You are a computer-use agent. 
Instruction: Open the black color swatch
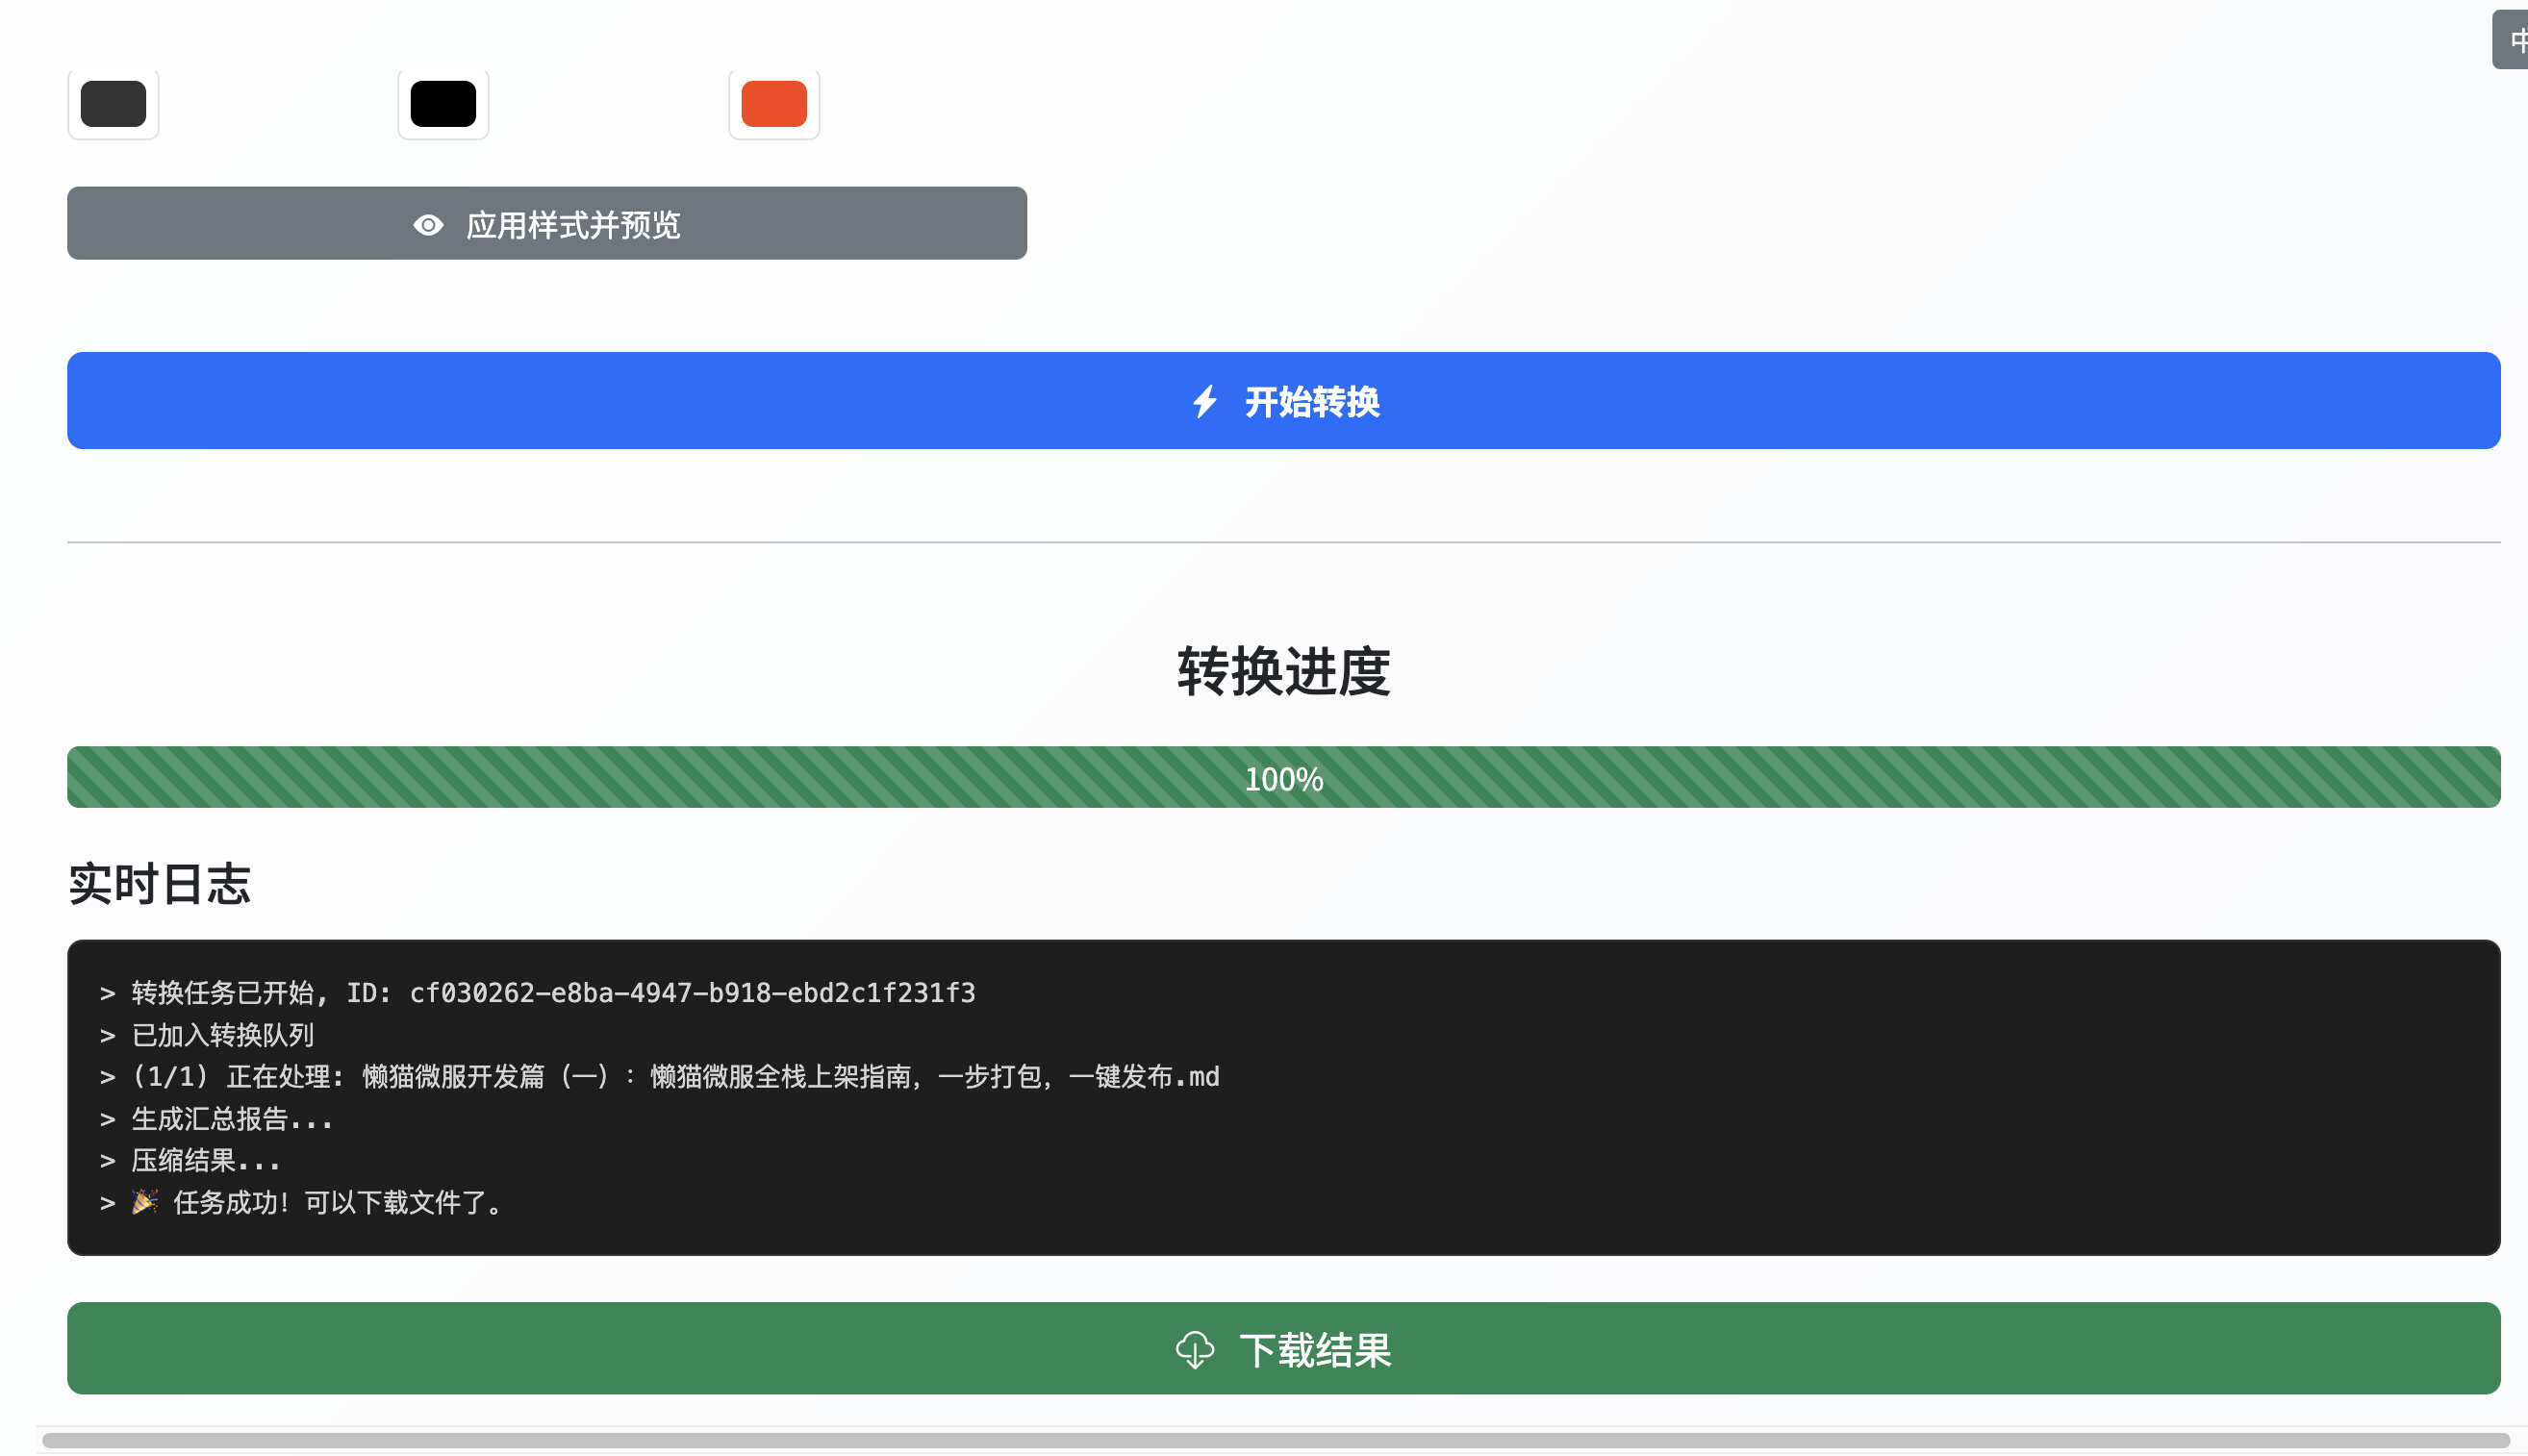443,104
